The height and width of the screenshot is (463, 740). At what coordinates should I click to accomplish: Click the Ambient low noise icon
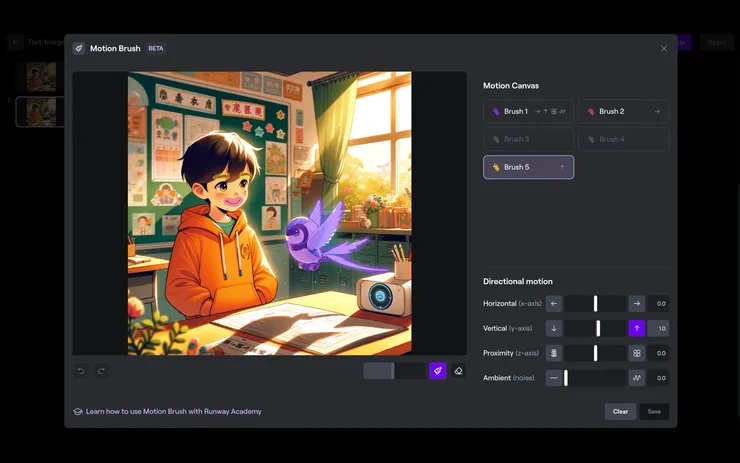click(x=554, y=378)
